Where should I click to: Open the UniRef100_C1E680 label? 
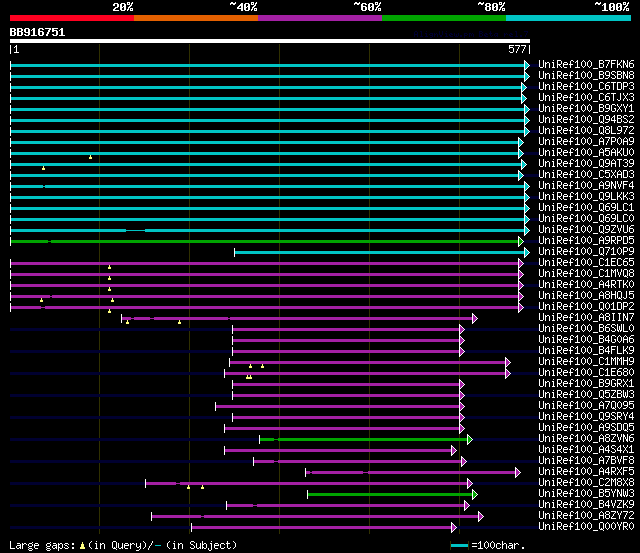coord(586,373)
